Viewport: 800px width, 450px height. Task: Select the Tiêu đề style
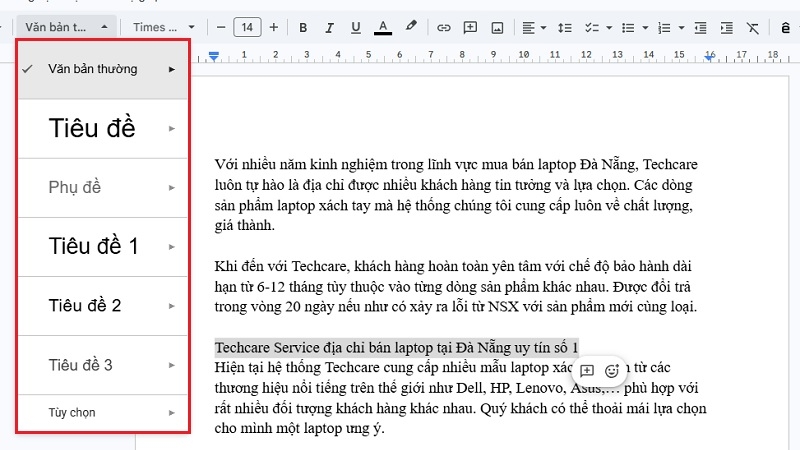coord(103,129)
